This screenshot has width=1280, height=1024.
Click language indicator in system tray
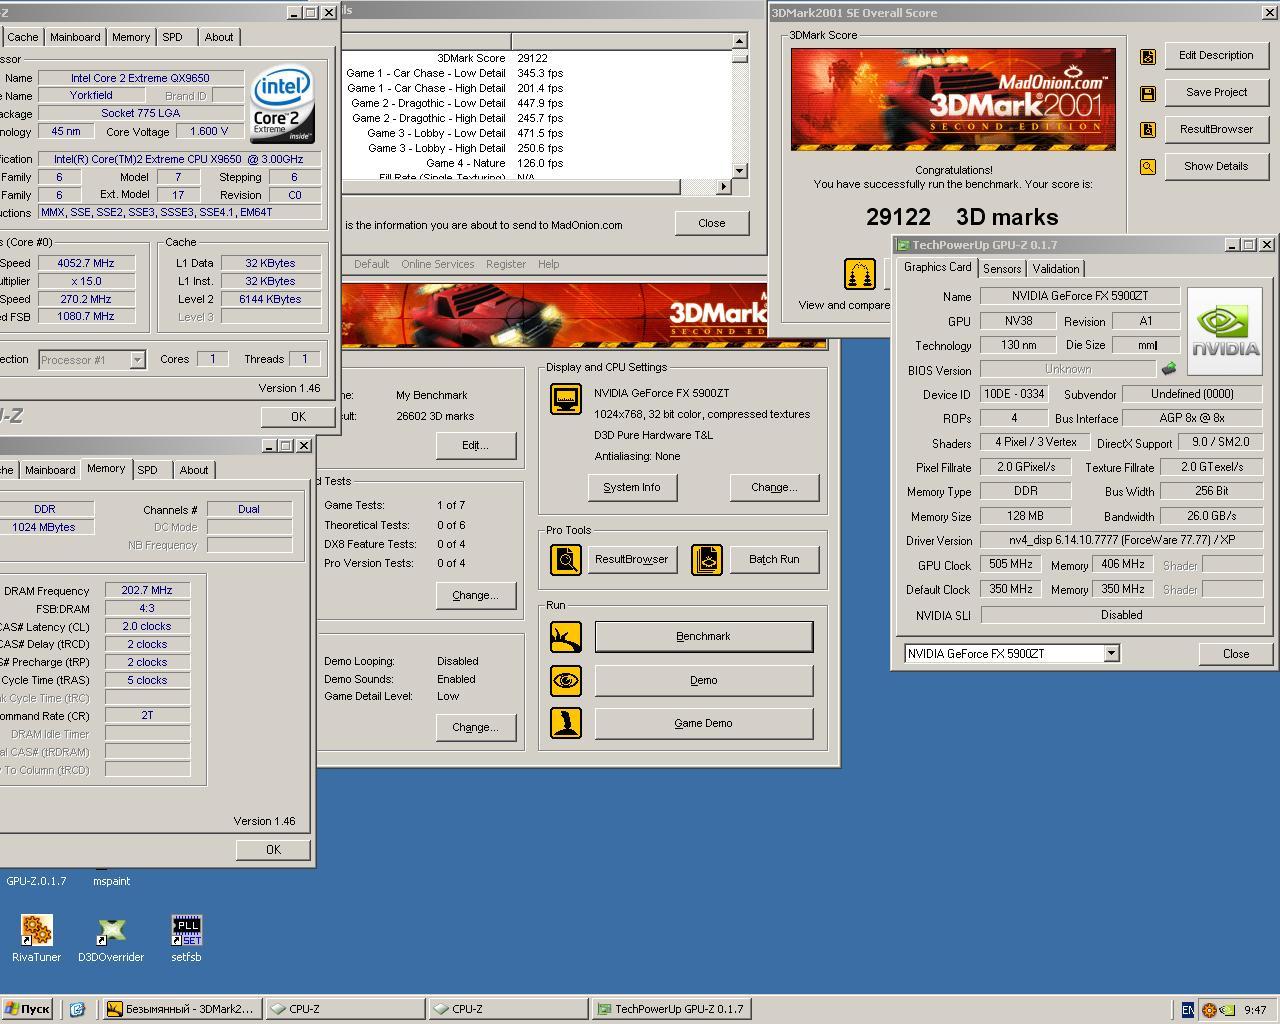coord(1187,1010)
